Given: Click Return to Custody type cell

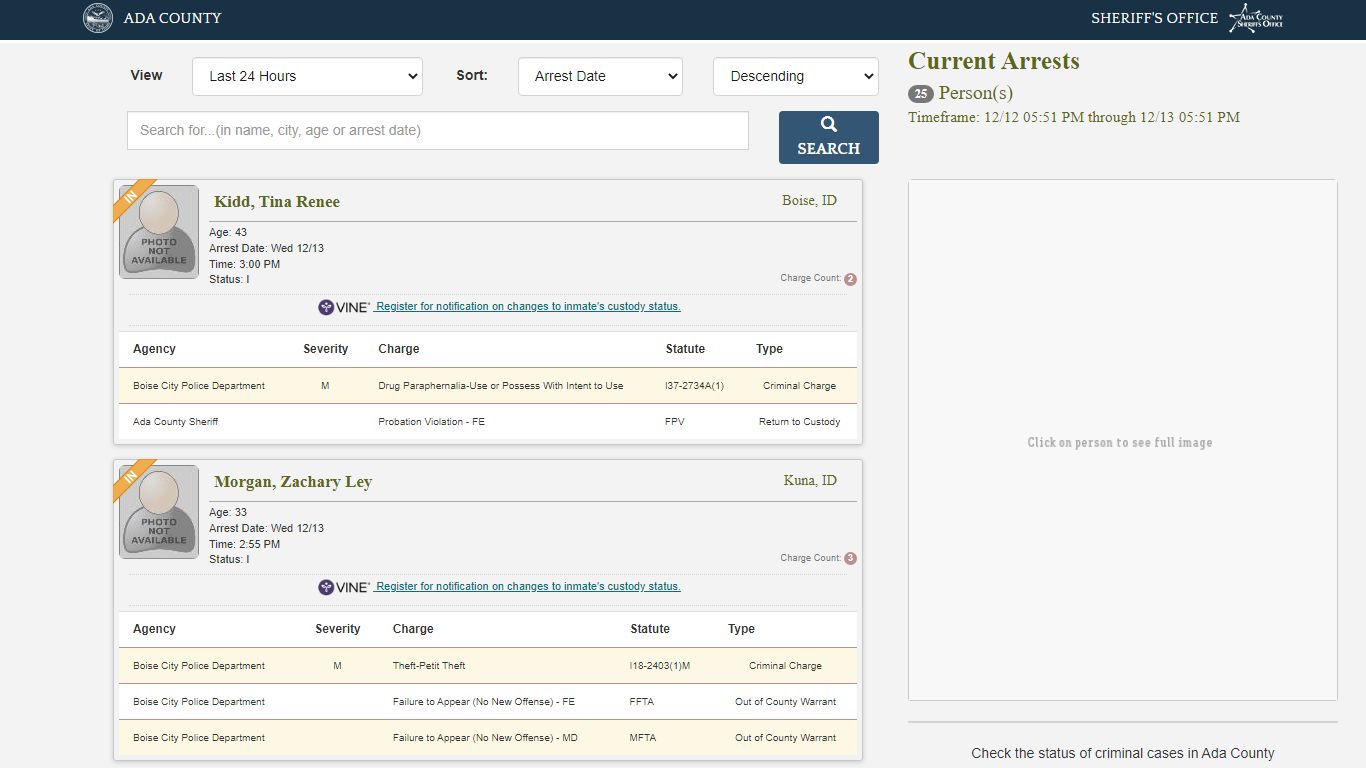Looking at the screenshot, I should (x=800, y=422).
